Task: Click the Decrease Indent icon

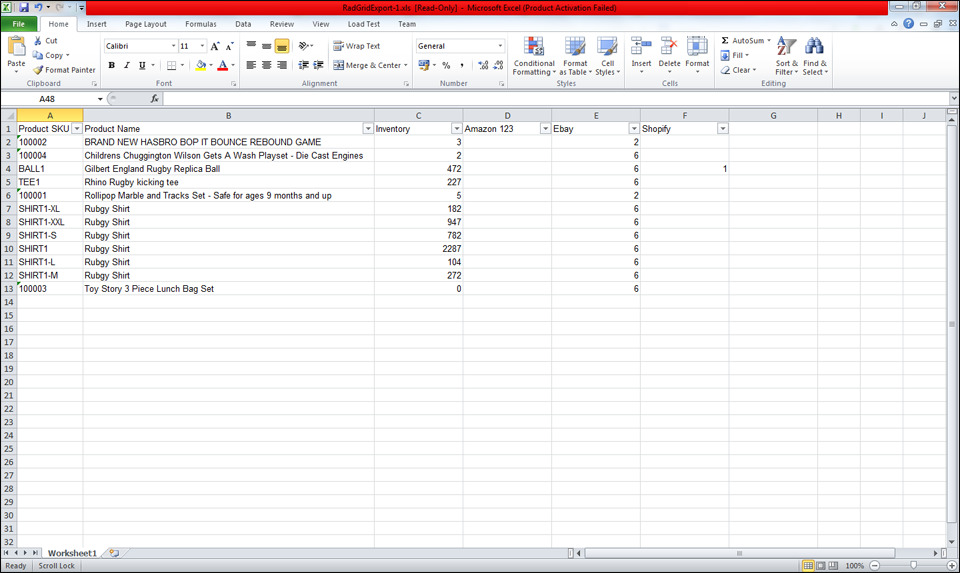Action: (x=303, y=65)
